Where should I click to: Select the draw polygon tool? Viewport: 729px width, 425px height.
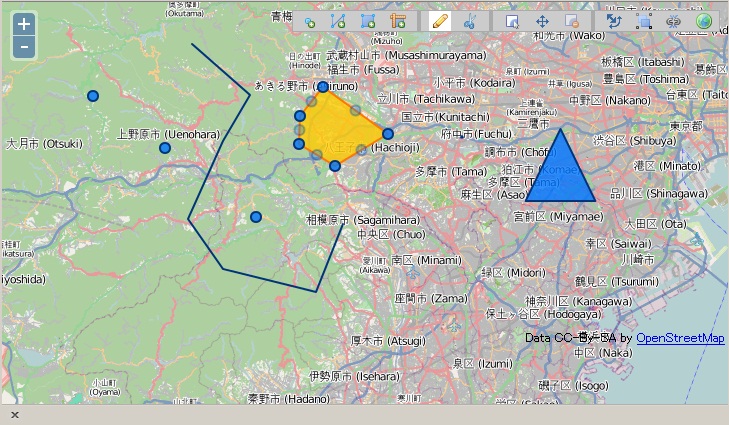(x=367, y=21)
